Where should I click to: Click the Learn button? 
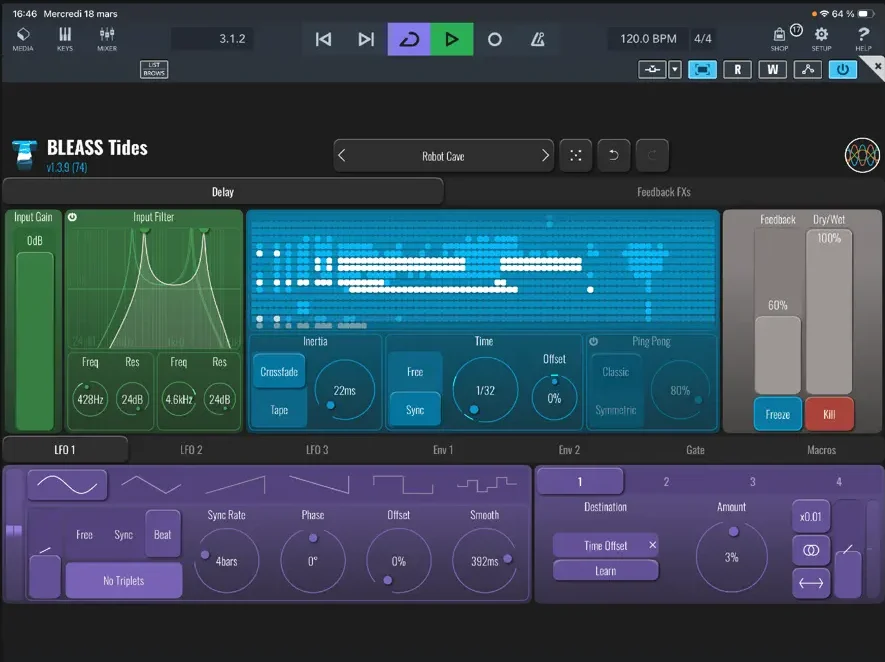point(606,571)
